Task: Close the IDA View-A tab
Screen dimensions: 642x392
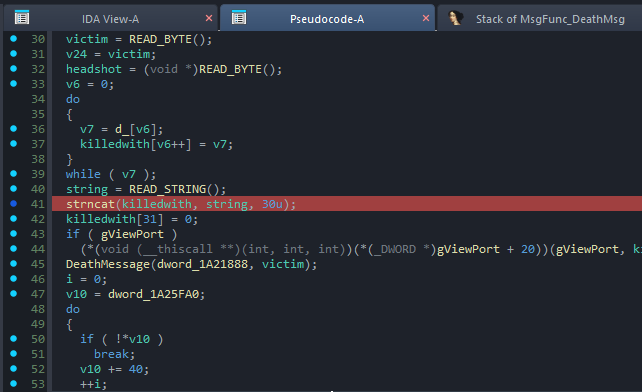Action: [209, 18]
